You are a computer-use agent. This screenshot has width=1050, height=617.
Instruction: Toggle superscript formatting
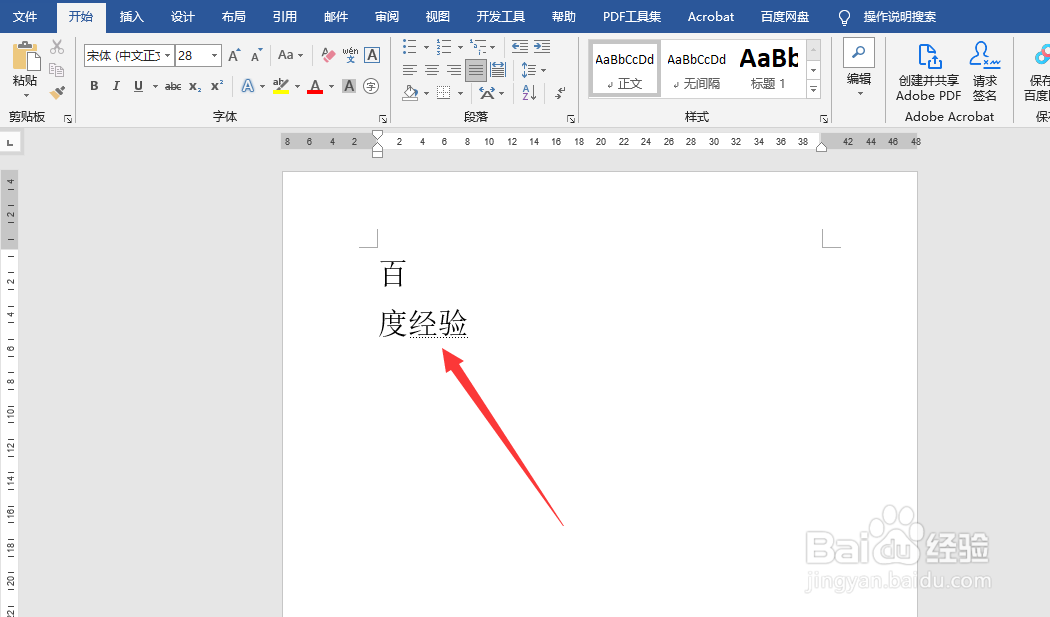[x=217, y=86]
